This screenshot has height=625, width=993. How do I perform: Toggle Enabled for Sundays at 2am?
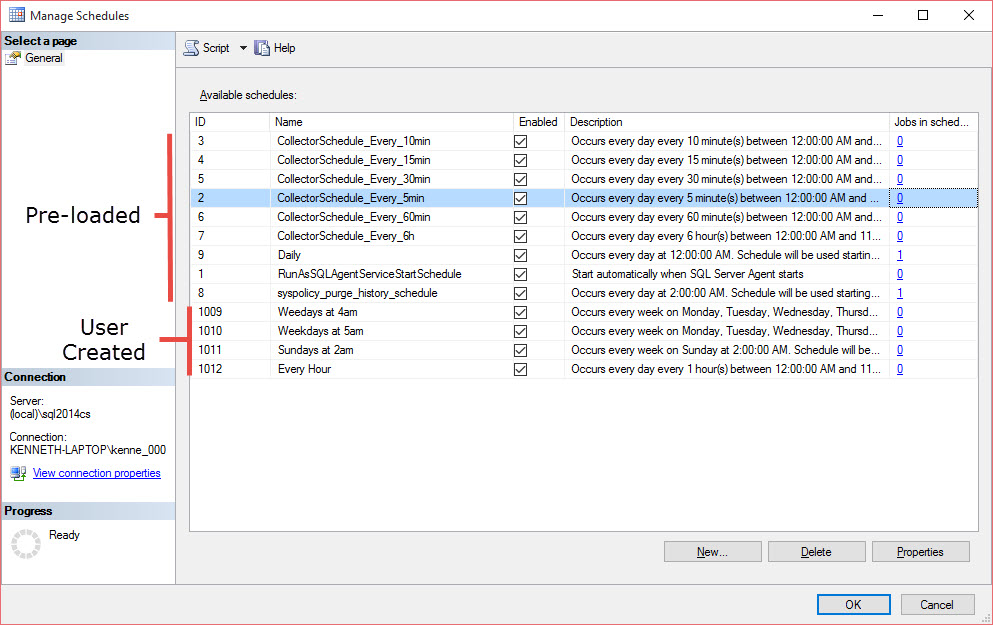(520, 350)
